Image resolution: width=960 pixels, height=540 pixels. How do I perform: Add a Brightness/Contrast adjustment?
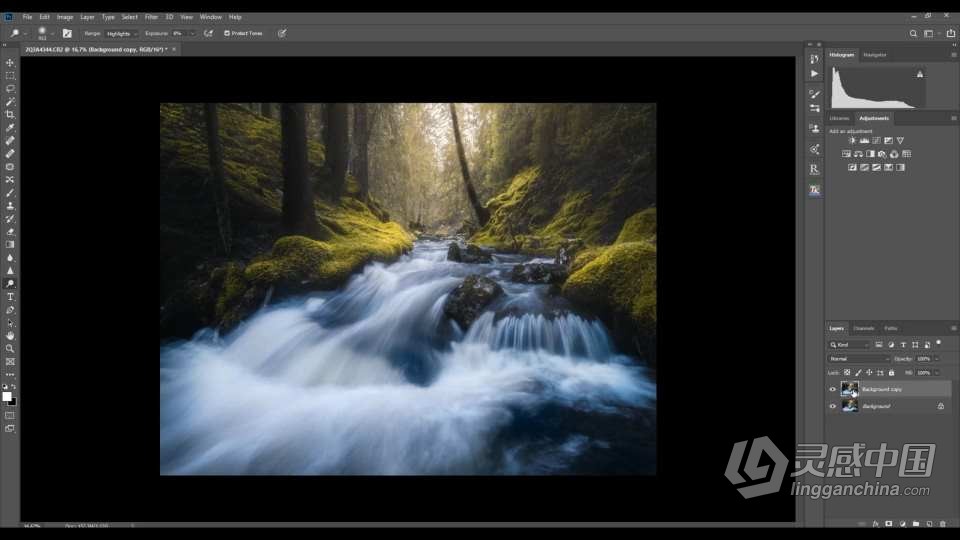point(852,141)
